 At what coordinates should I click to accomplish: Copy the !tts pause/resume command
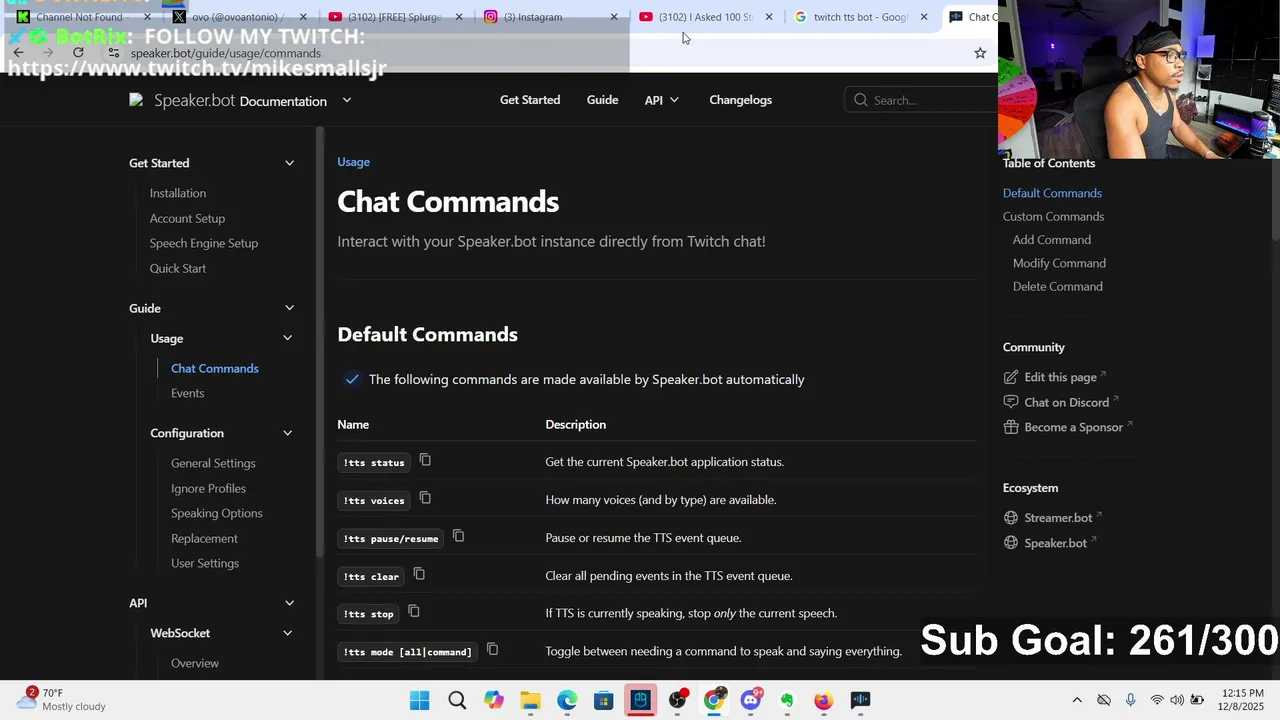(458, 536)
